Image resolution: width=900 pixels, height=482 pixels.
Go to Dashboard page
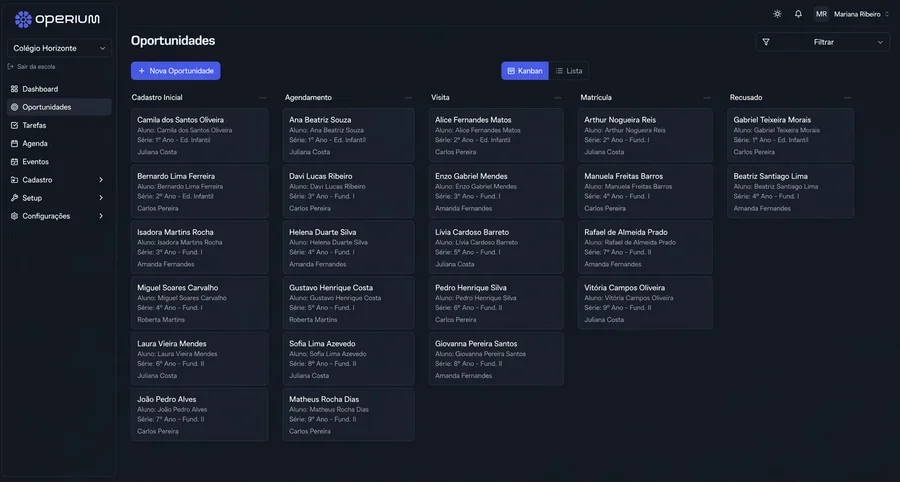pyautogui.click(x=59, y=89)
